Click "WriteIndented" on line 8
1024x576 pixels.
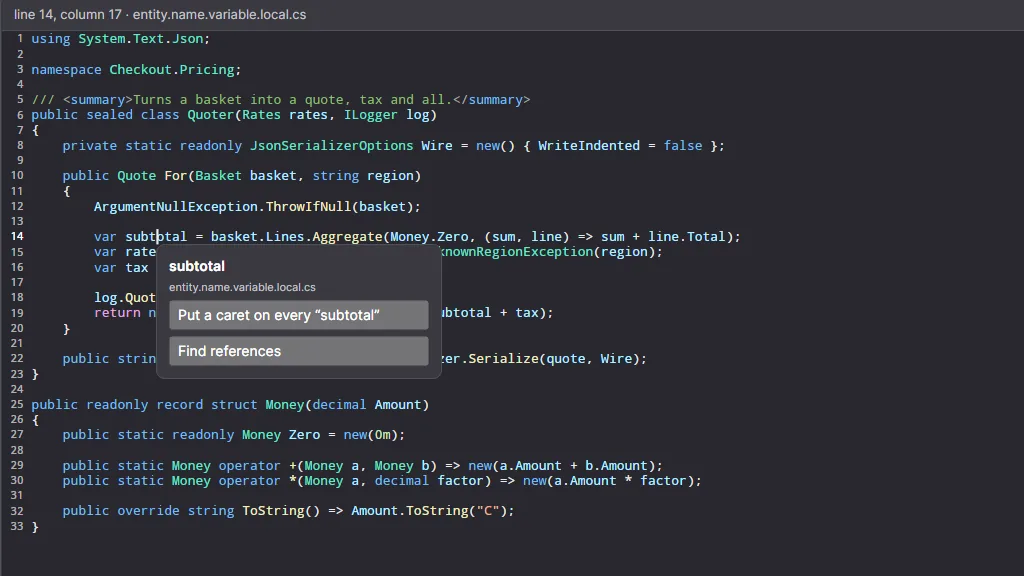[589, 146]
